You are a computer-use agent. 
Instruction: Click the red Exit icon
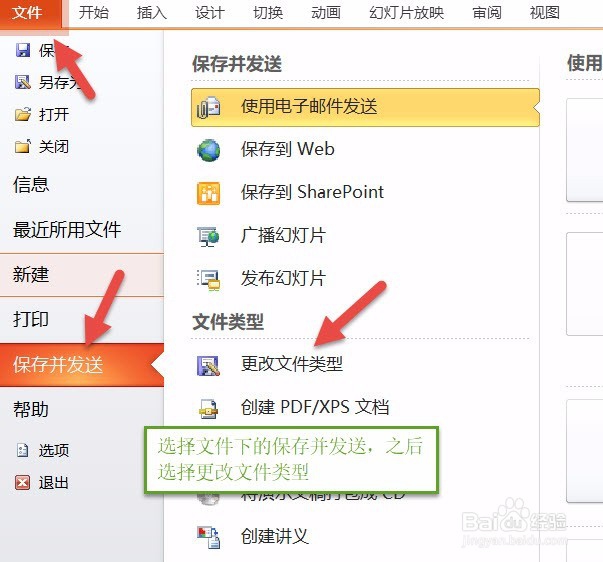(x=22, y=482)
